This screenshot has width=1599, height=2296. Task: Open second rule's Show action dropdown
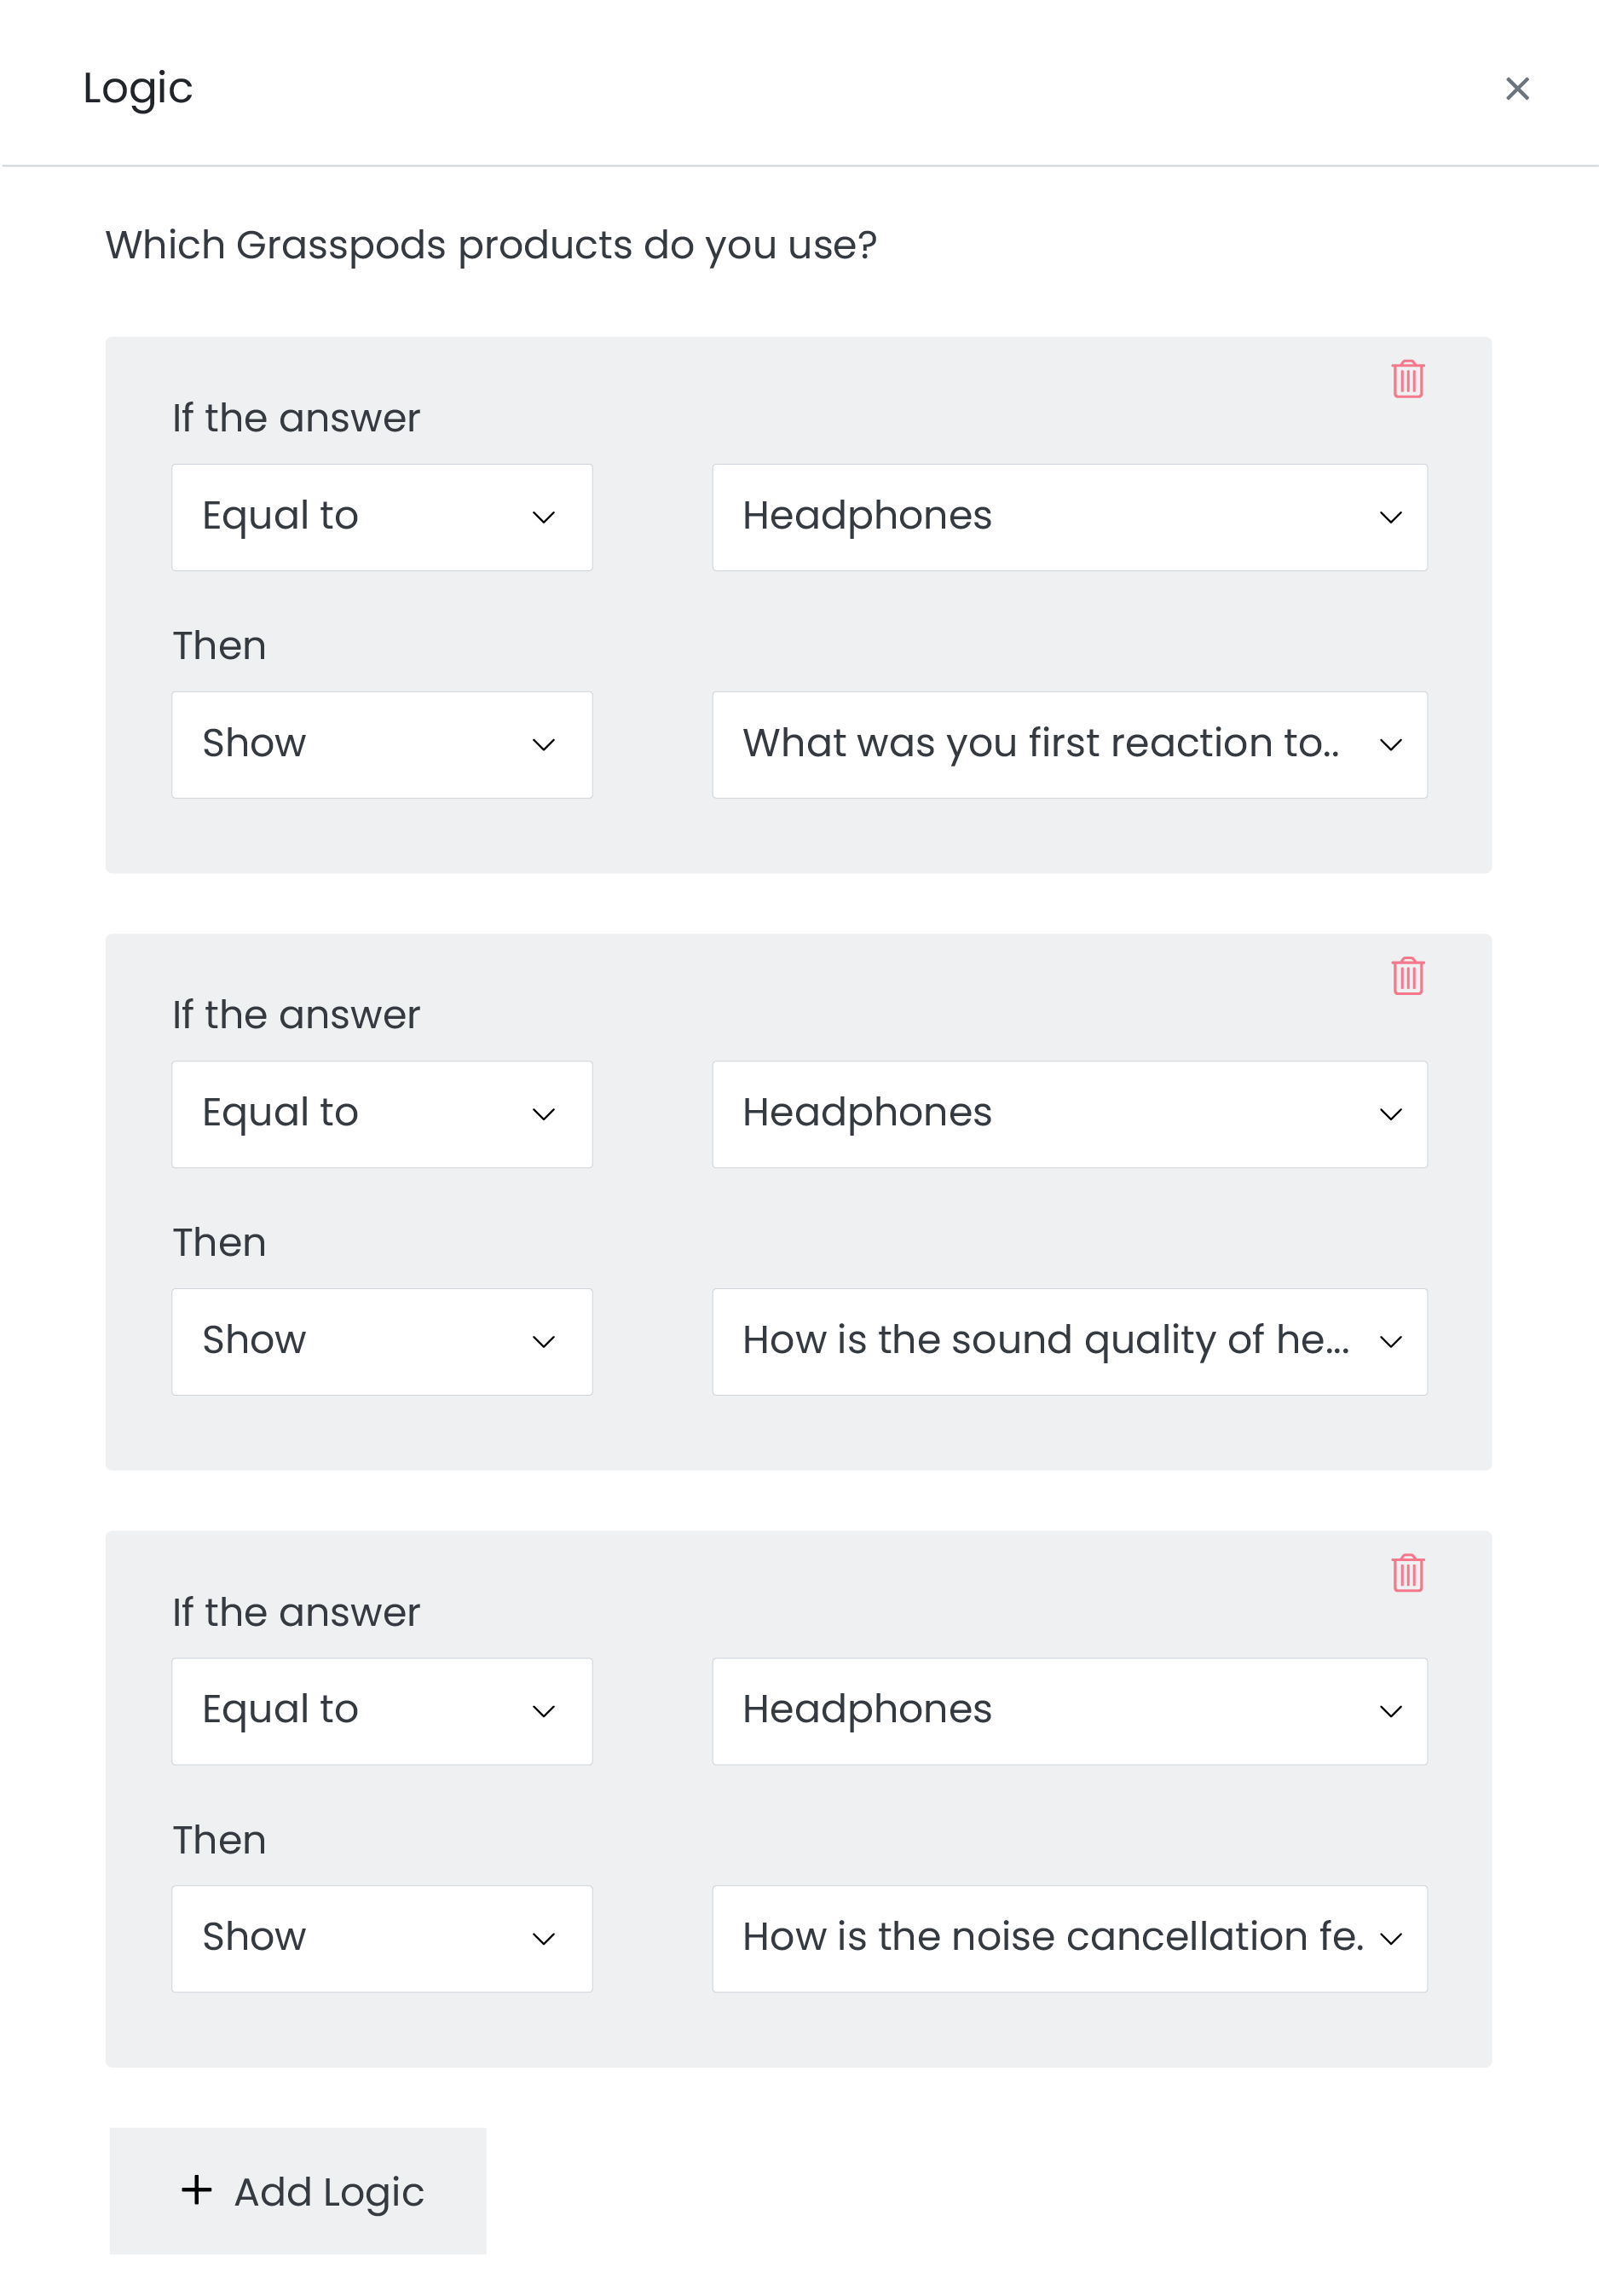pos(381,1342)
